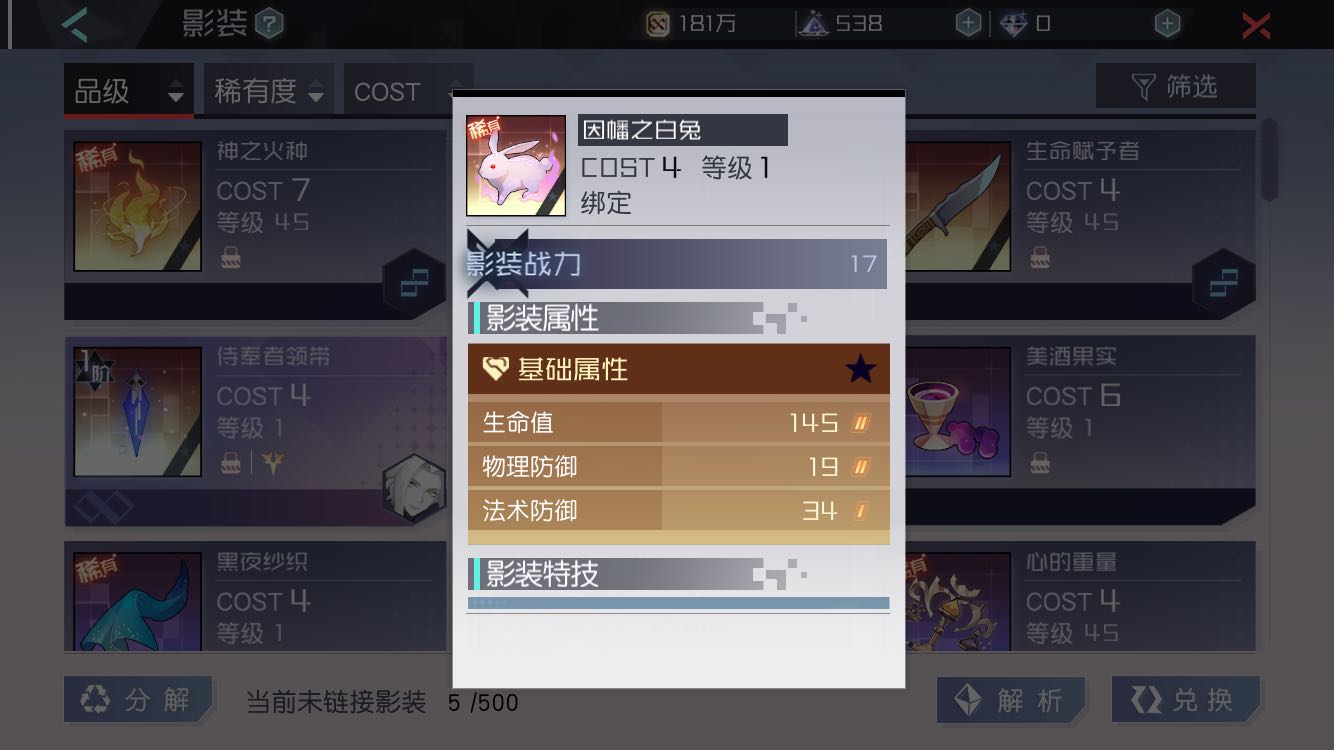This screenshot has height=750, width=1334.
Task: Toggle the lock icon on 美酒果实
Action: (x=1039, y=463)
